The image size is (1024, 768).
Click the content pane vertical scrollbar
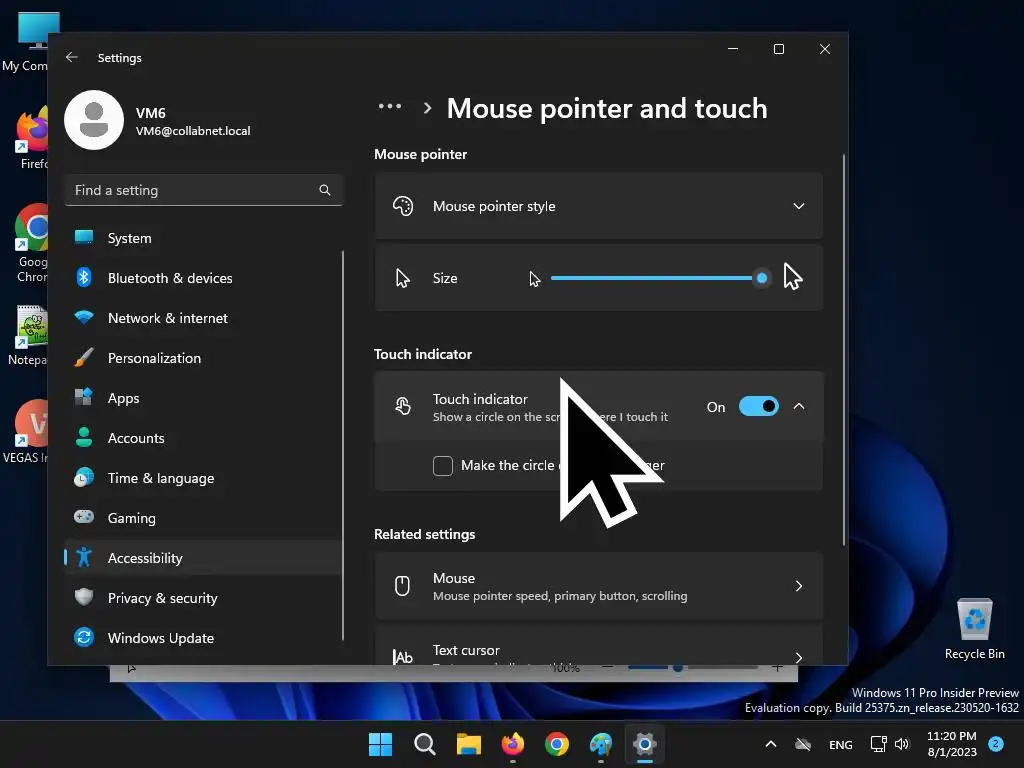[844, 349]
